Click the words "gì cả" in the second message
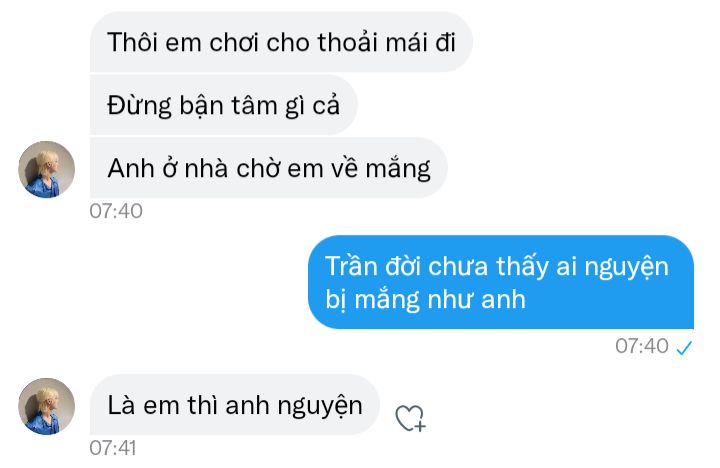Viewport: 720px width, 468px height. coord(312,106)
